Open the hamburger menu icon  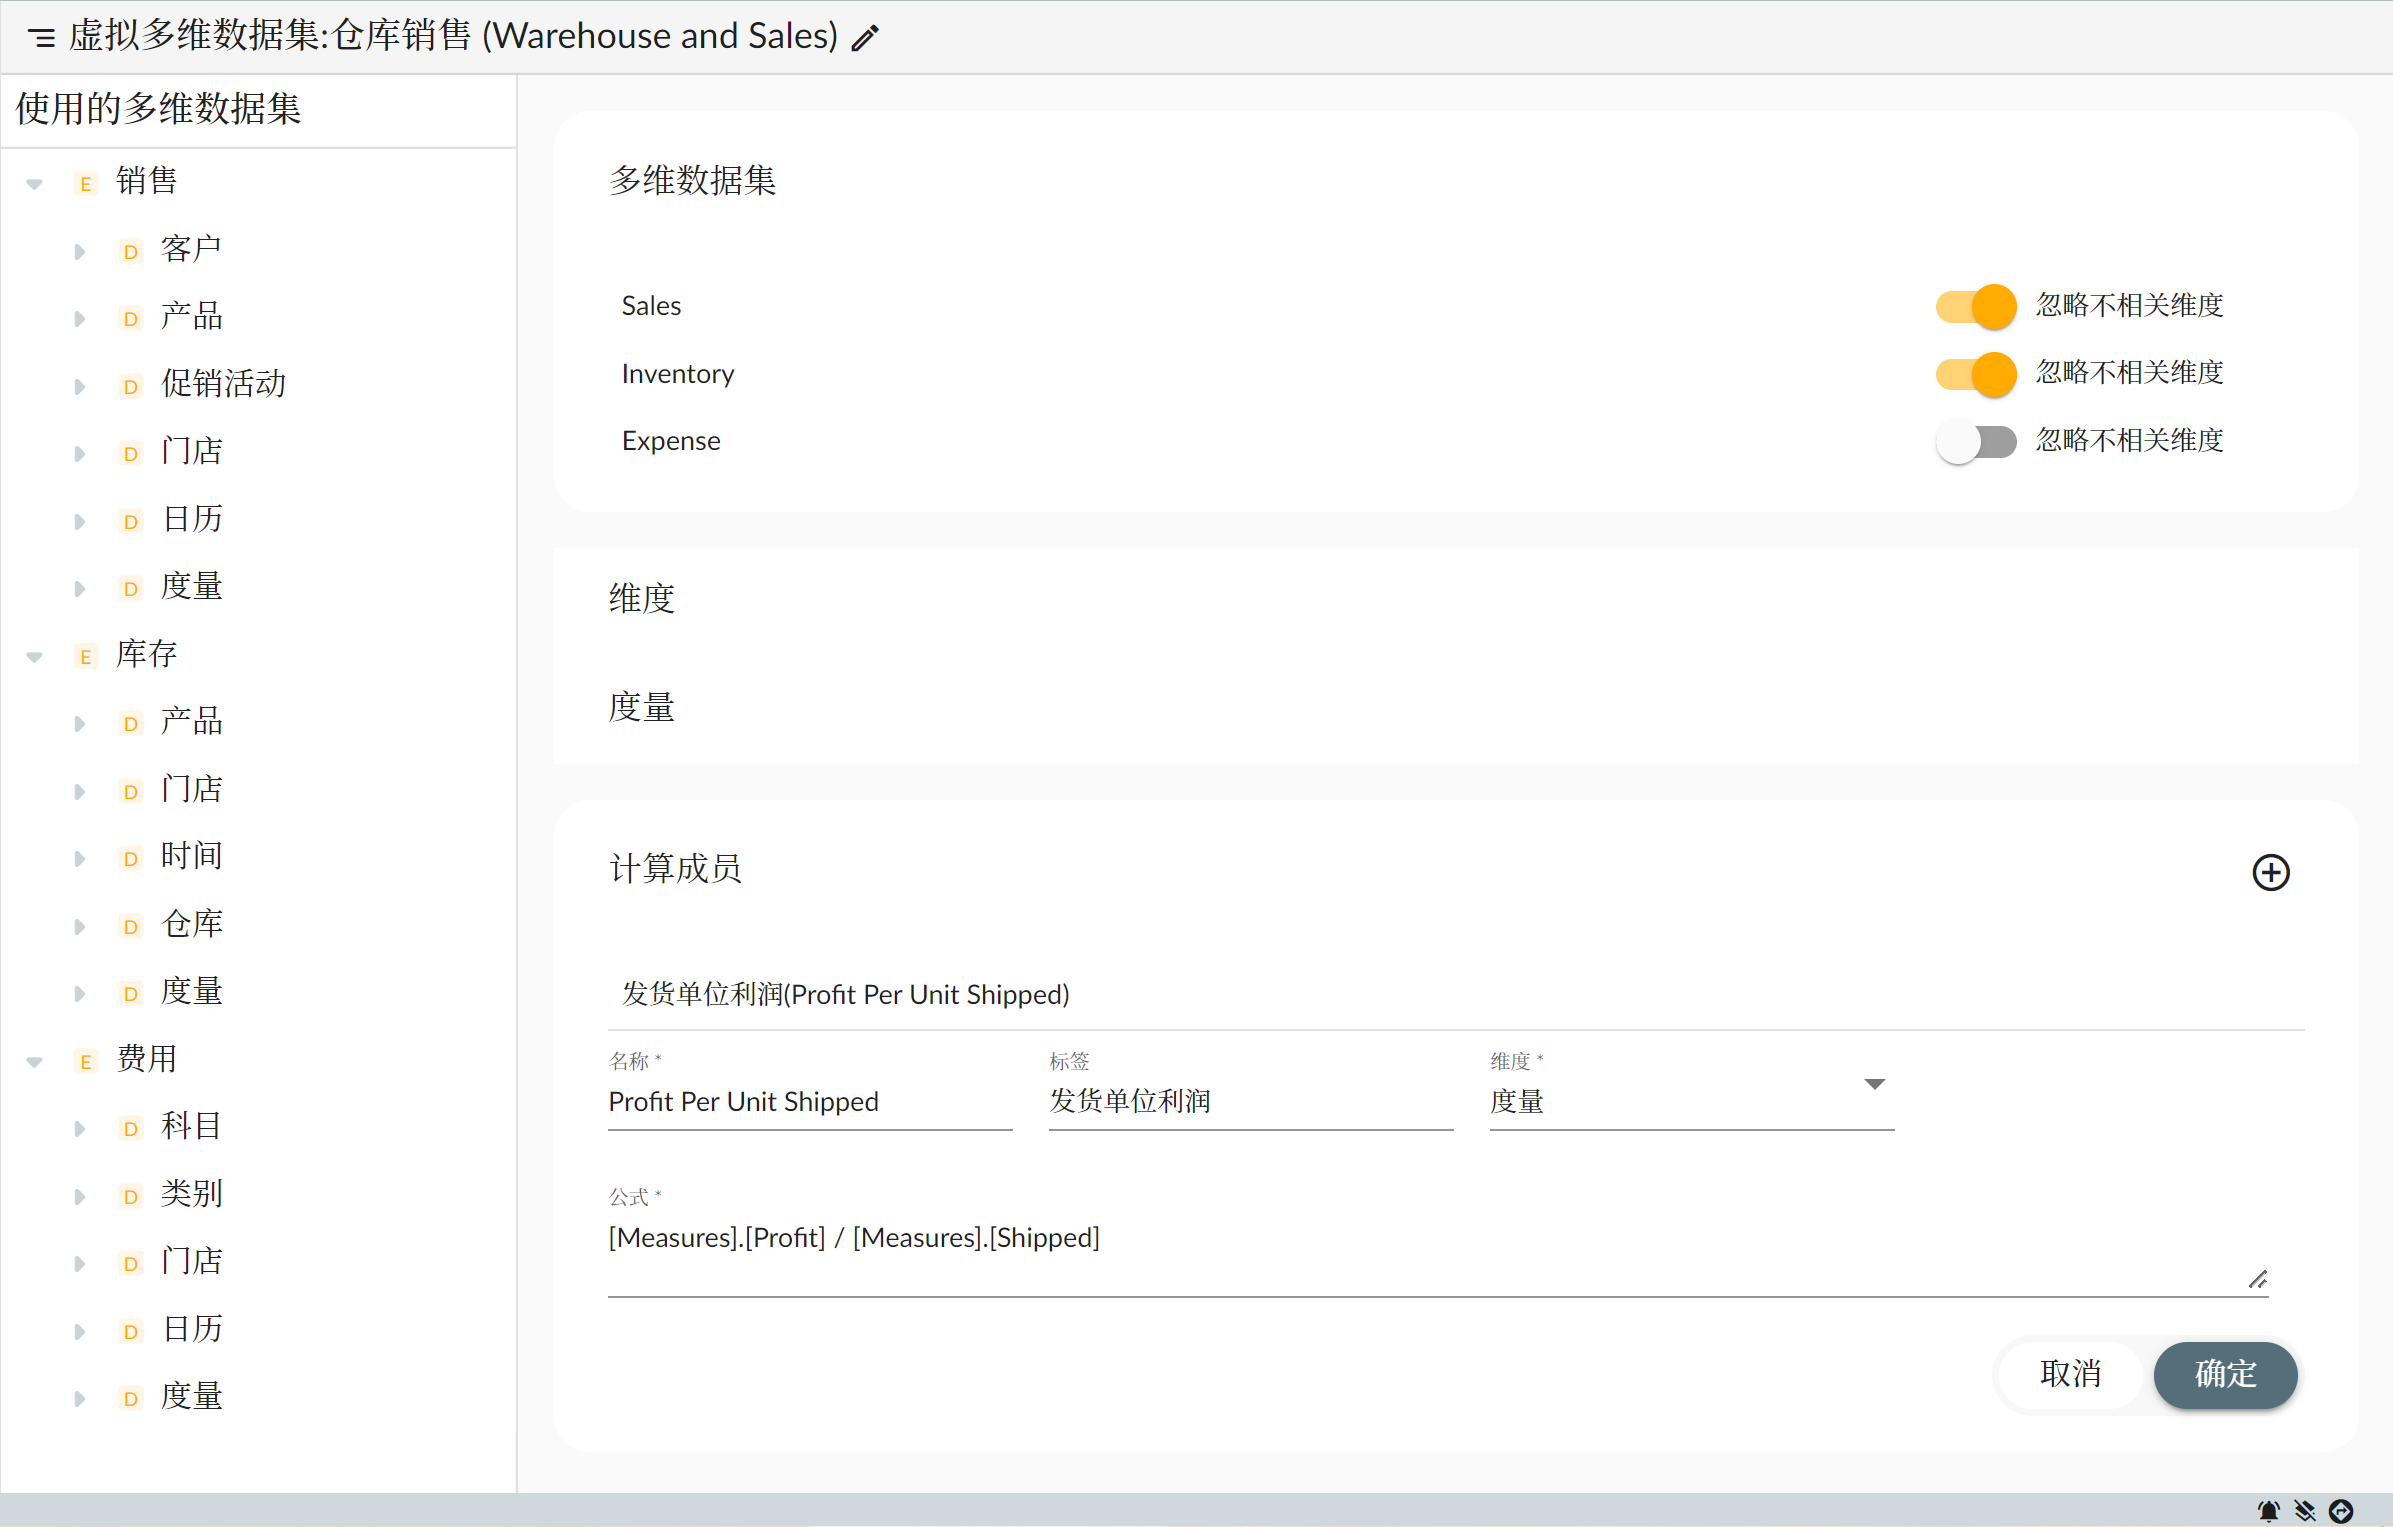[x=41, y=38]
